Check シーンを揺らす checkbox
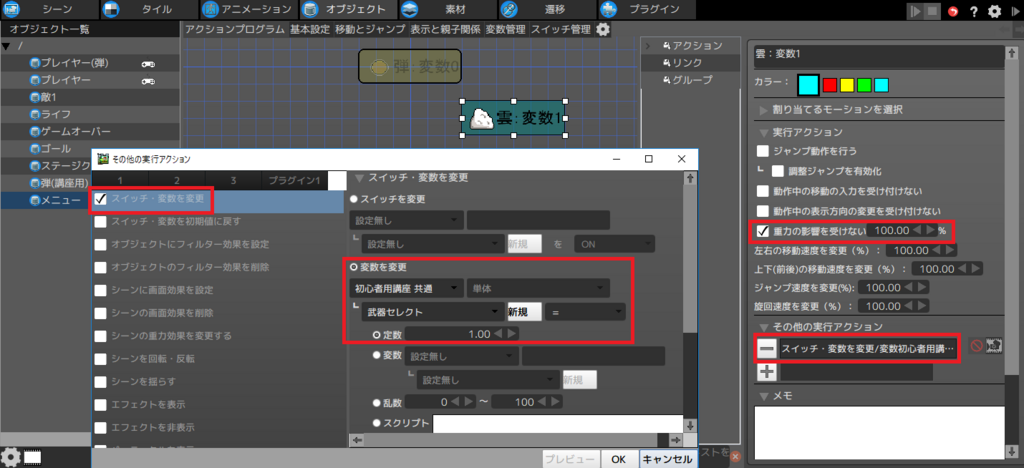Image resolution: width=1024 pixels, height=468 pixels. point(101,381)
